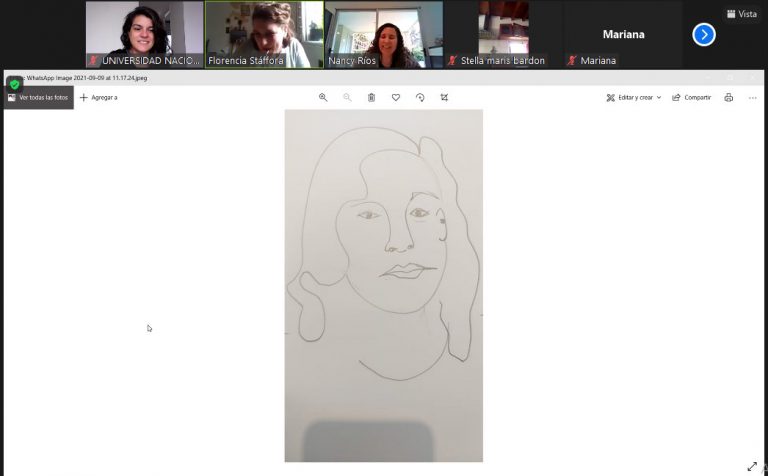The image size is (768, 476).
Task: Add photo to favorites with heart icon
Action: point(396,97)
